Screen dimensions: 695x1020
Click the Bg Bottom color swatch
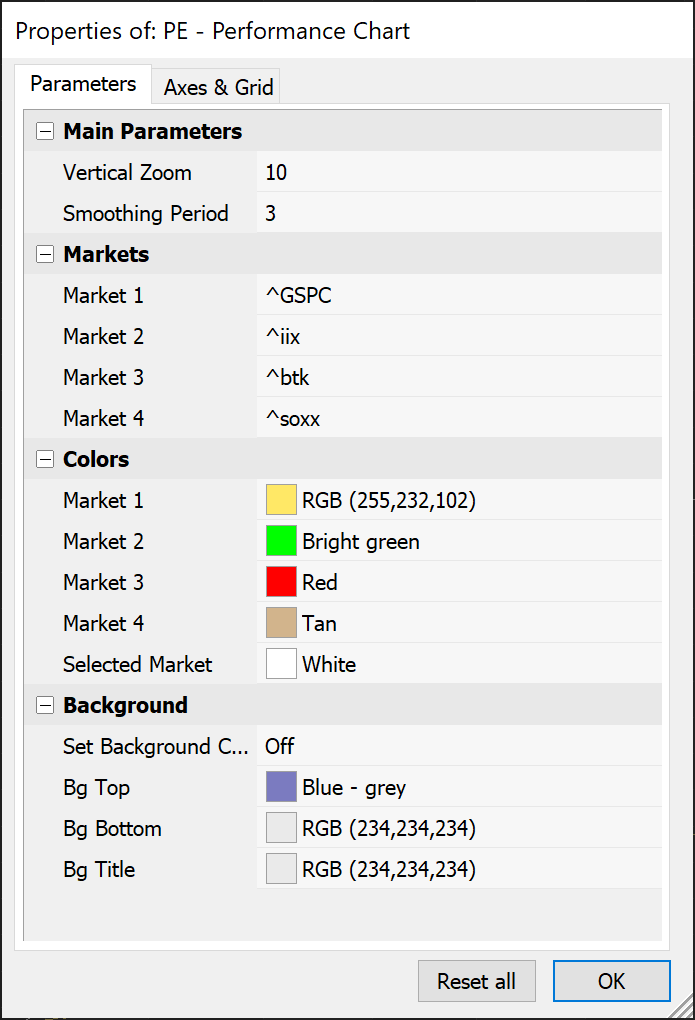(x=281, y=828)
